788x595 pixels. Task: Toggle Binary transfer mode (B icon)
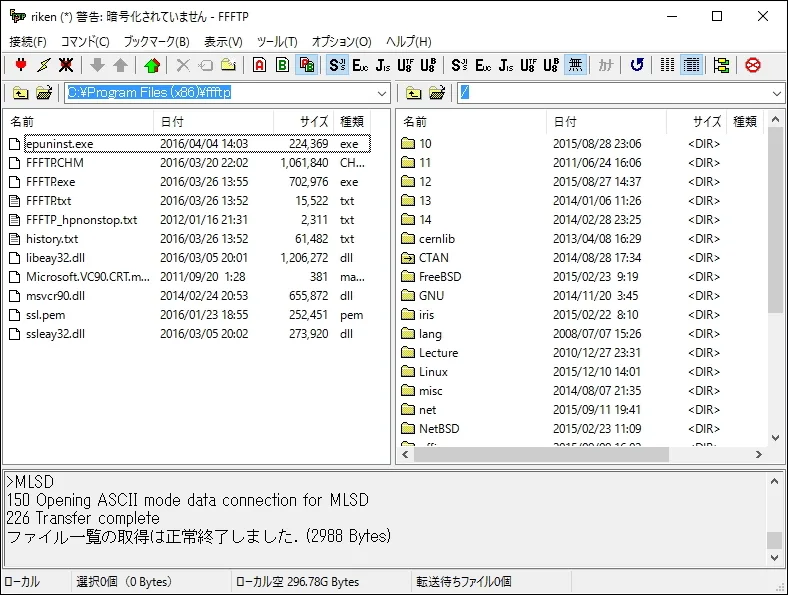(283, 65)
